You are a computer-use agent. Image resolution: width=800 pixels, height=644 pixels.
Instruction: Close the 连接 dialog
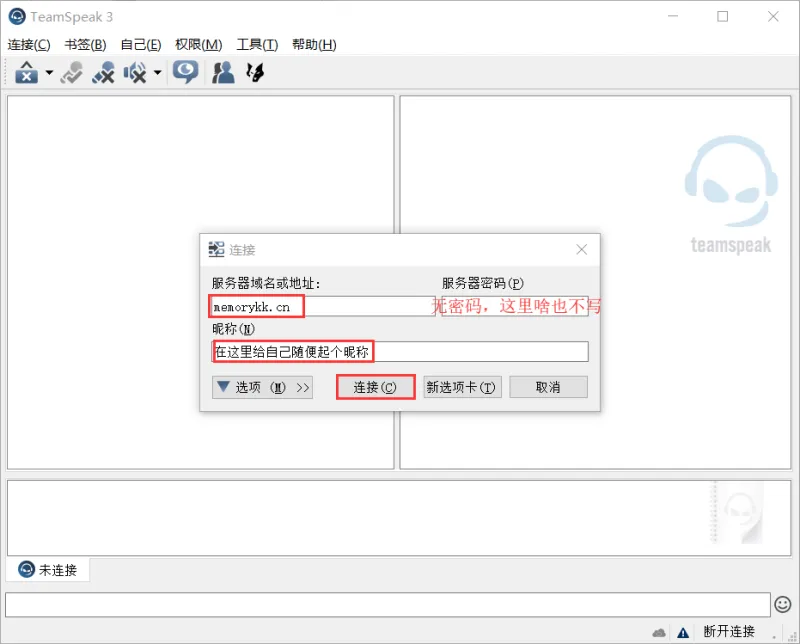[x=582, y=250]
